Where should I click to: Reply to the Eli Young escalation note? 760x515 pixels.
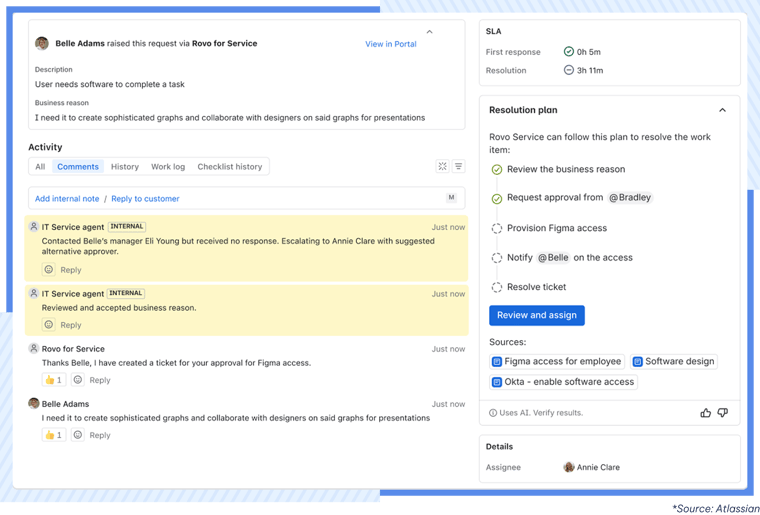coord(71,270)
